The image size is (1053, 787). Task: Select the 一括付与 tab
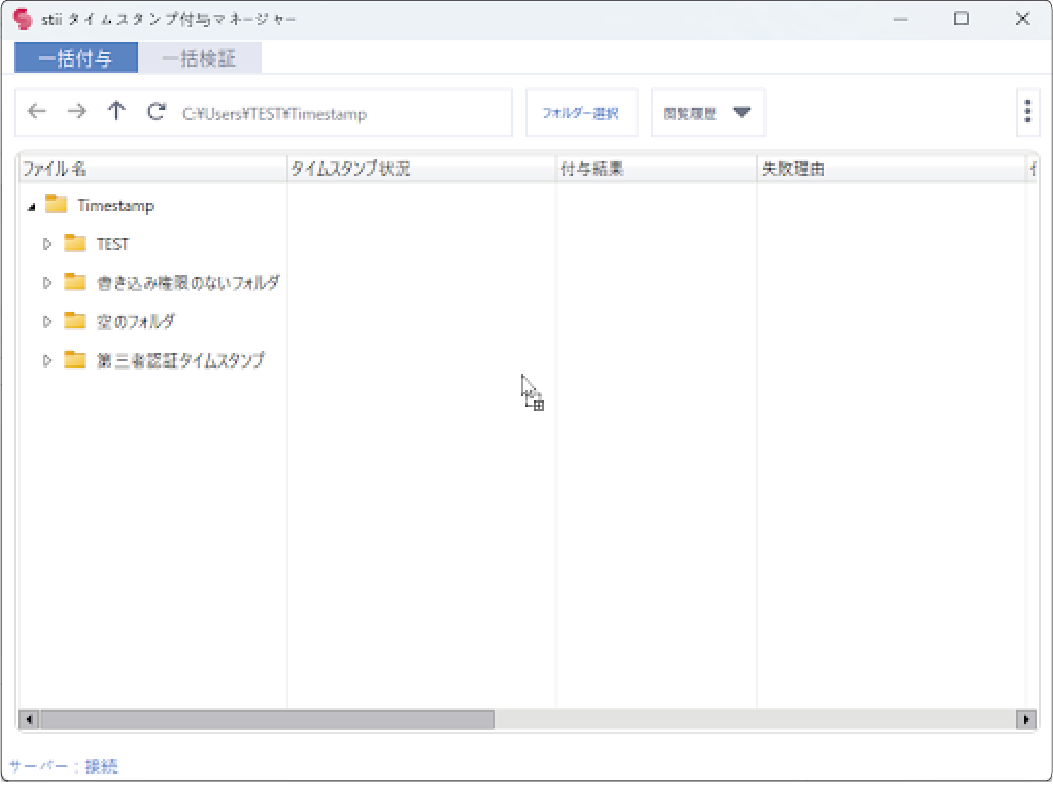tap(75, 59)
